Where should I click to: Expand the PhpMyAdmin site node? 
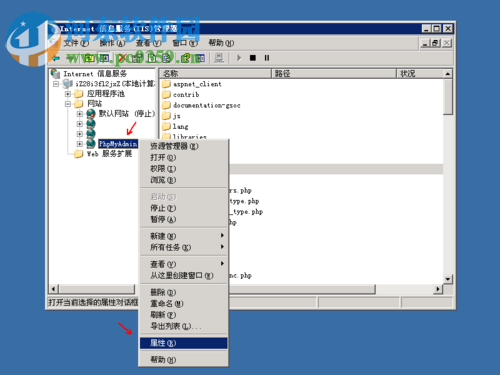pyautogui.click(x=80, y=144)
